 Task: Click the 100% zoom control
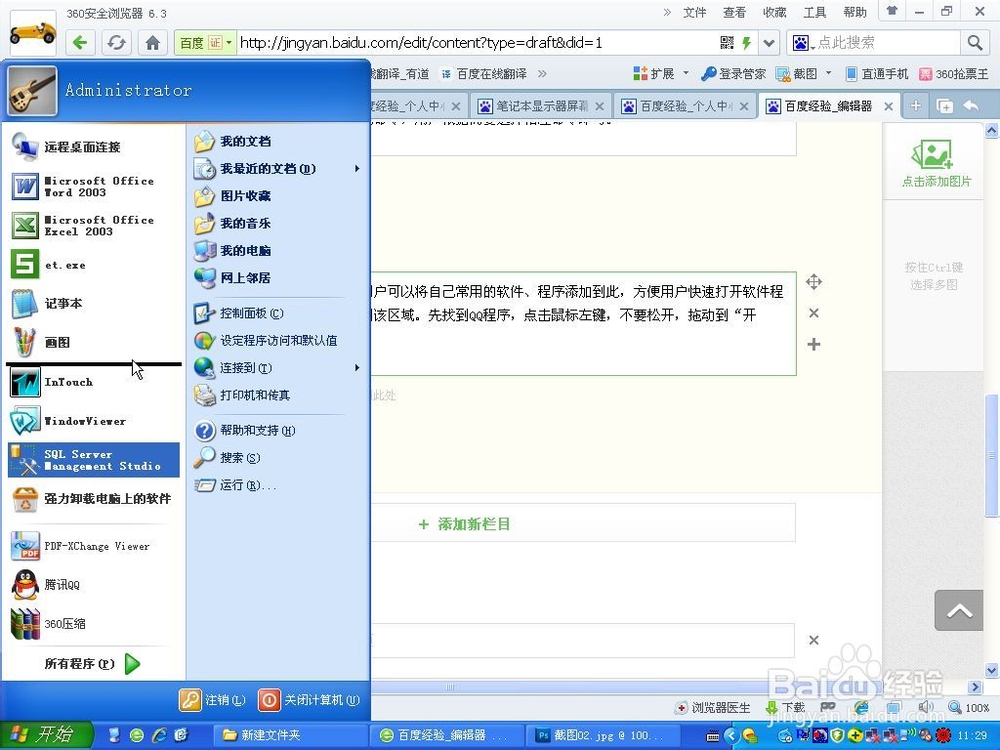tap(969, 707)
